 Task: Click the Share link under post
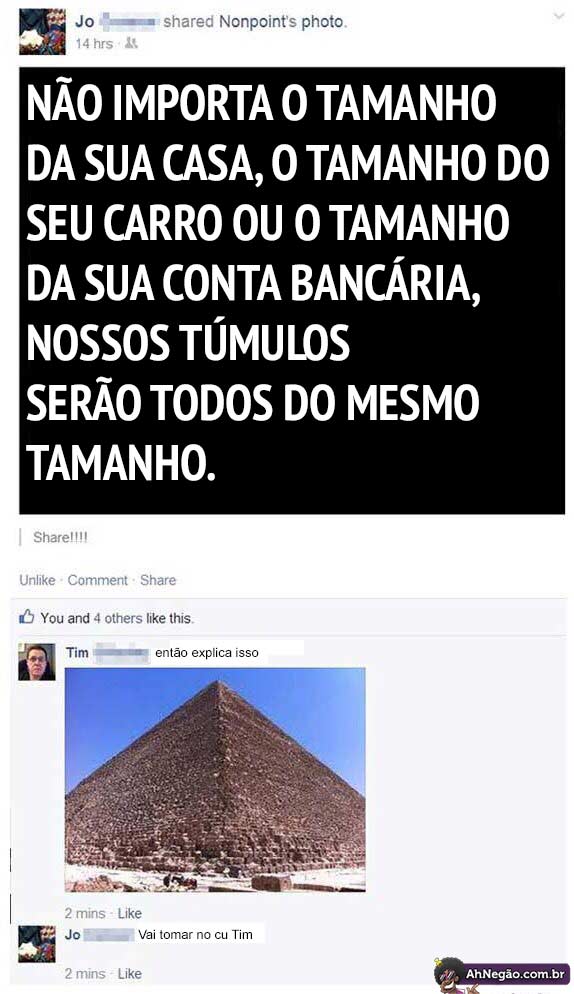click(158, 580)
